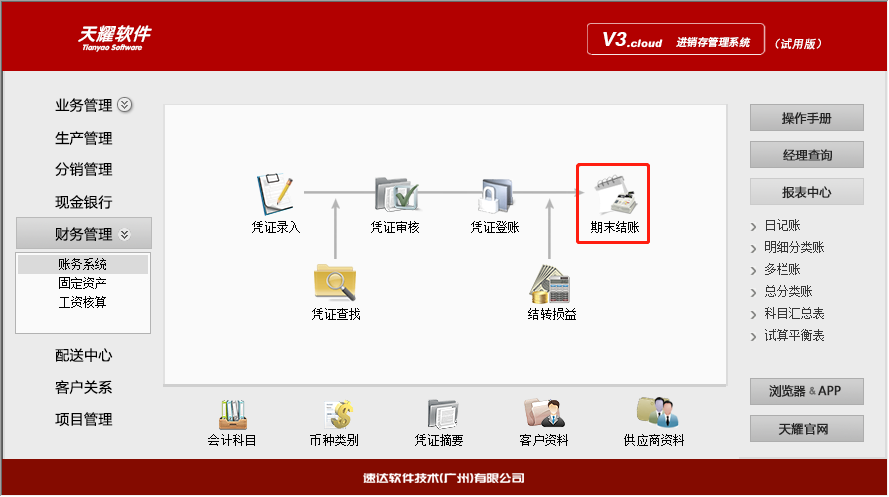Expand the 科目汇总表 report arrow

(753, 315)
